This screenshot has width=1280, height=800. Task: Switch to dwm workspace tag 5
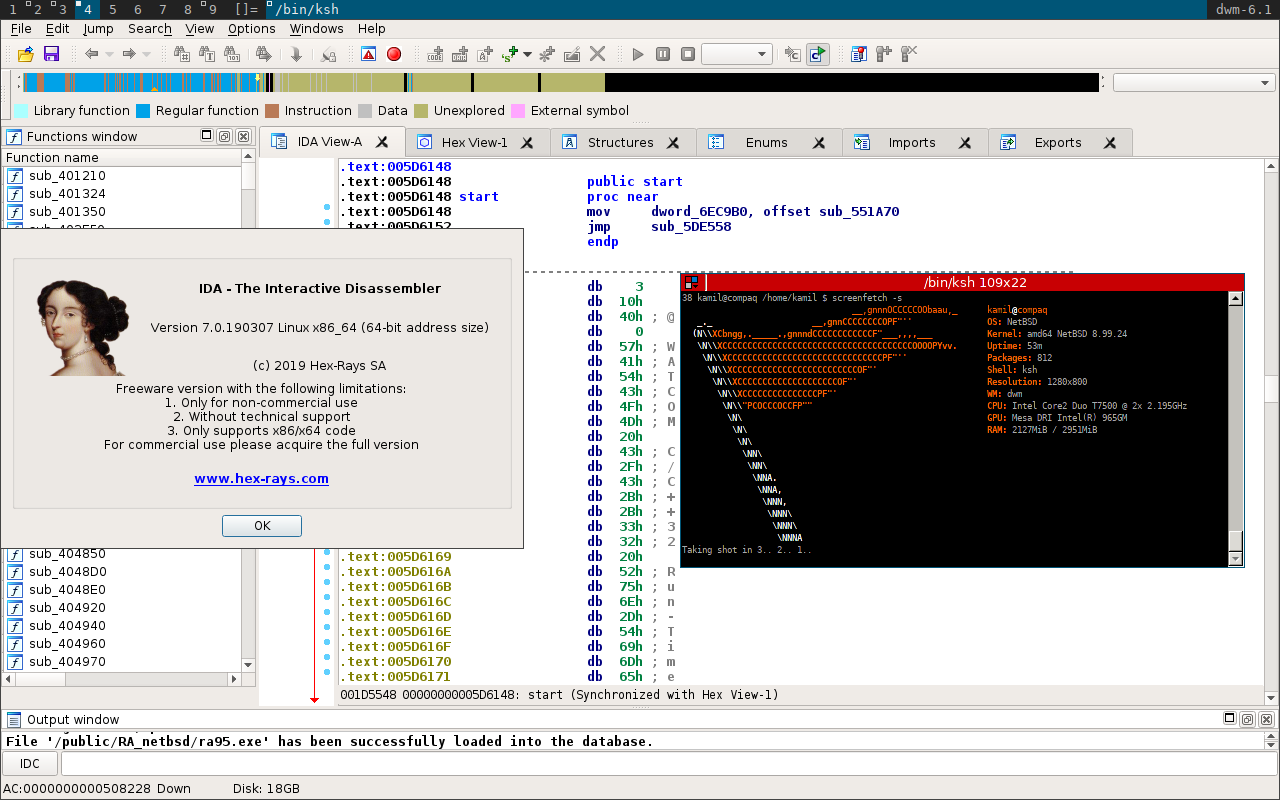tap(112, 9)
